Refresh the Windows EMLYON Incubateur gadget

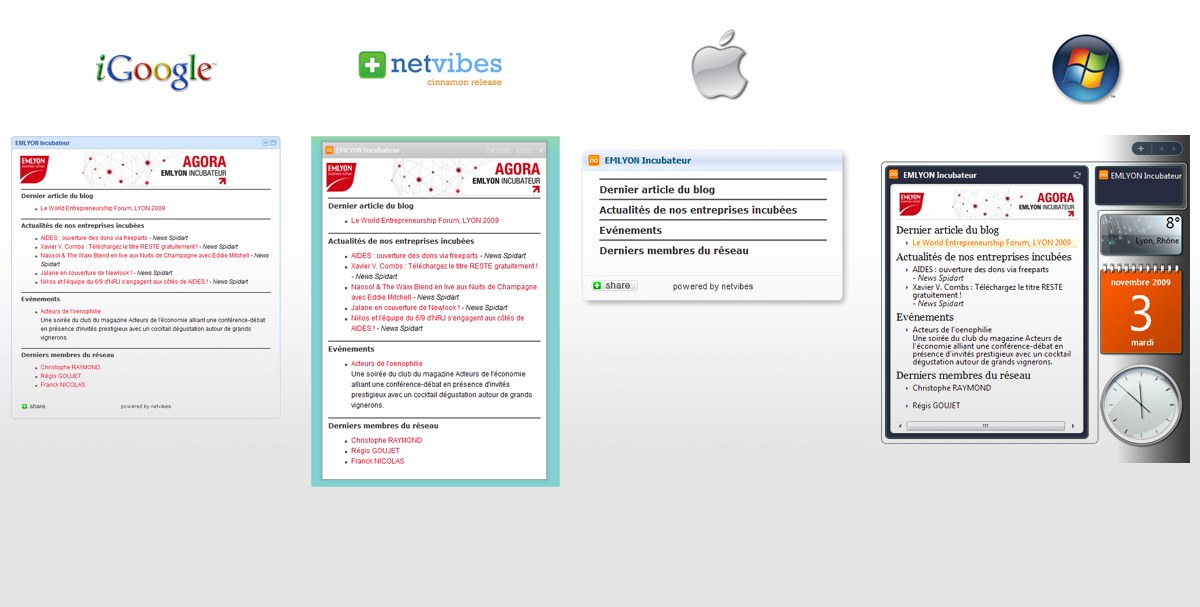pos(1077,175)
